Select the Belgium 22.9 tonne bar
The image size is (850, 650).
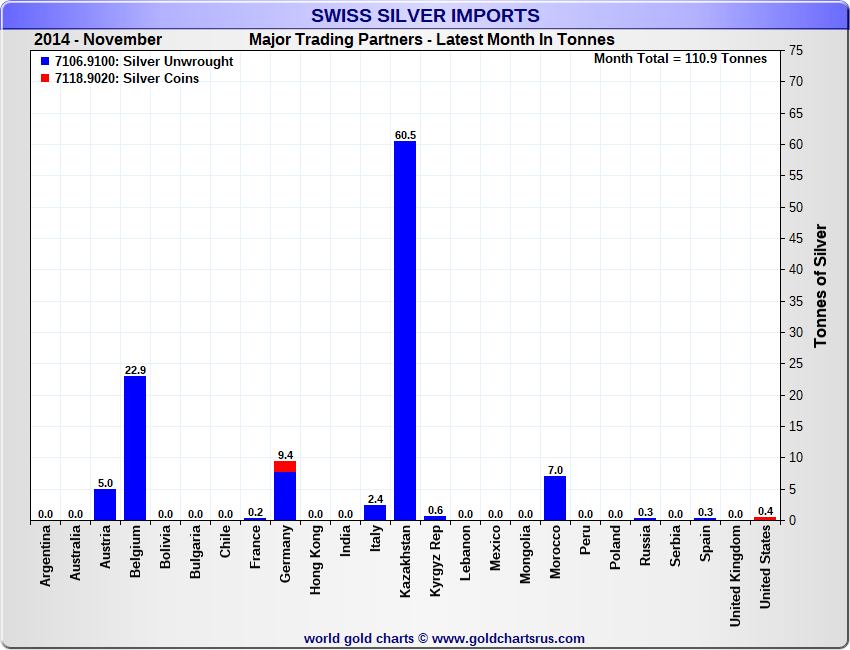tap(135, 448)
